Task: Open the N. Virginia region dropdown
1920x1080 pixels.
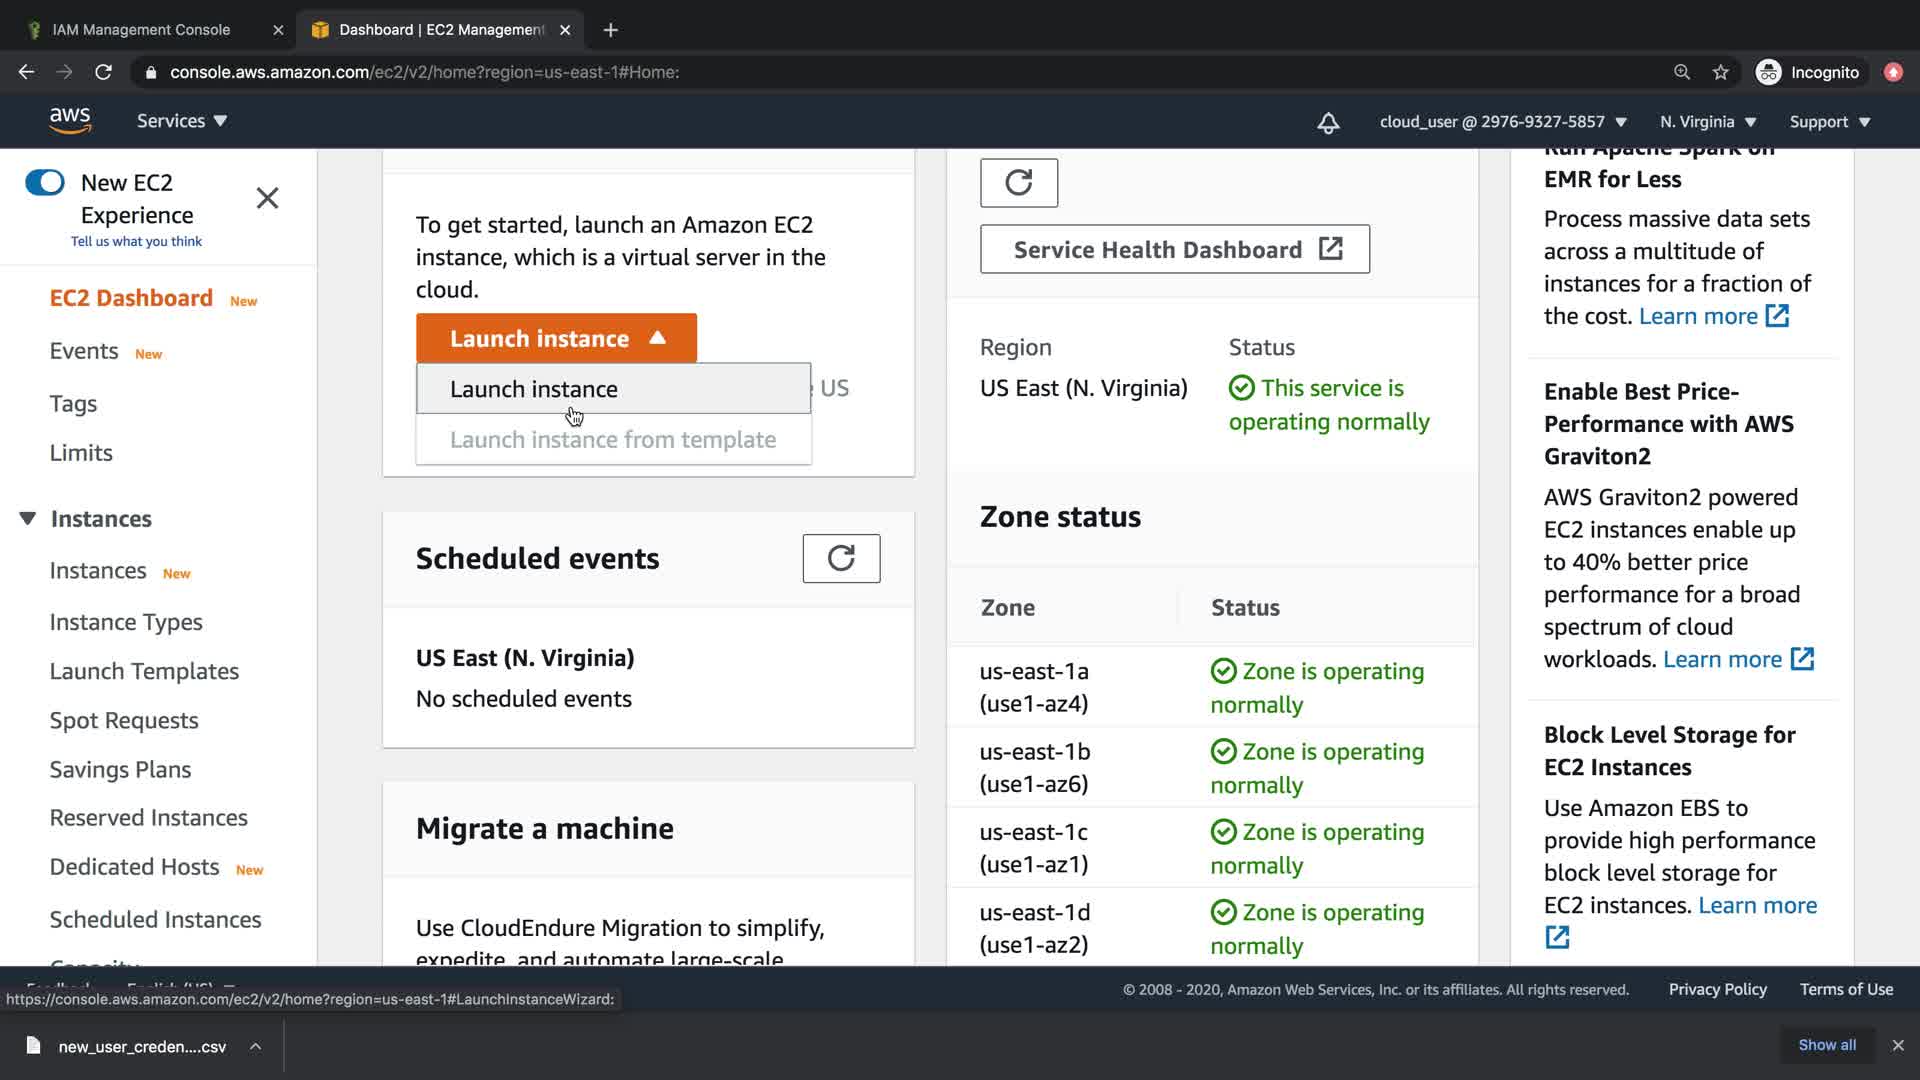Action: (1708, 122)
